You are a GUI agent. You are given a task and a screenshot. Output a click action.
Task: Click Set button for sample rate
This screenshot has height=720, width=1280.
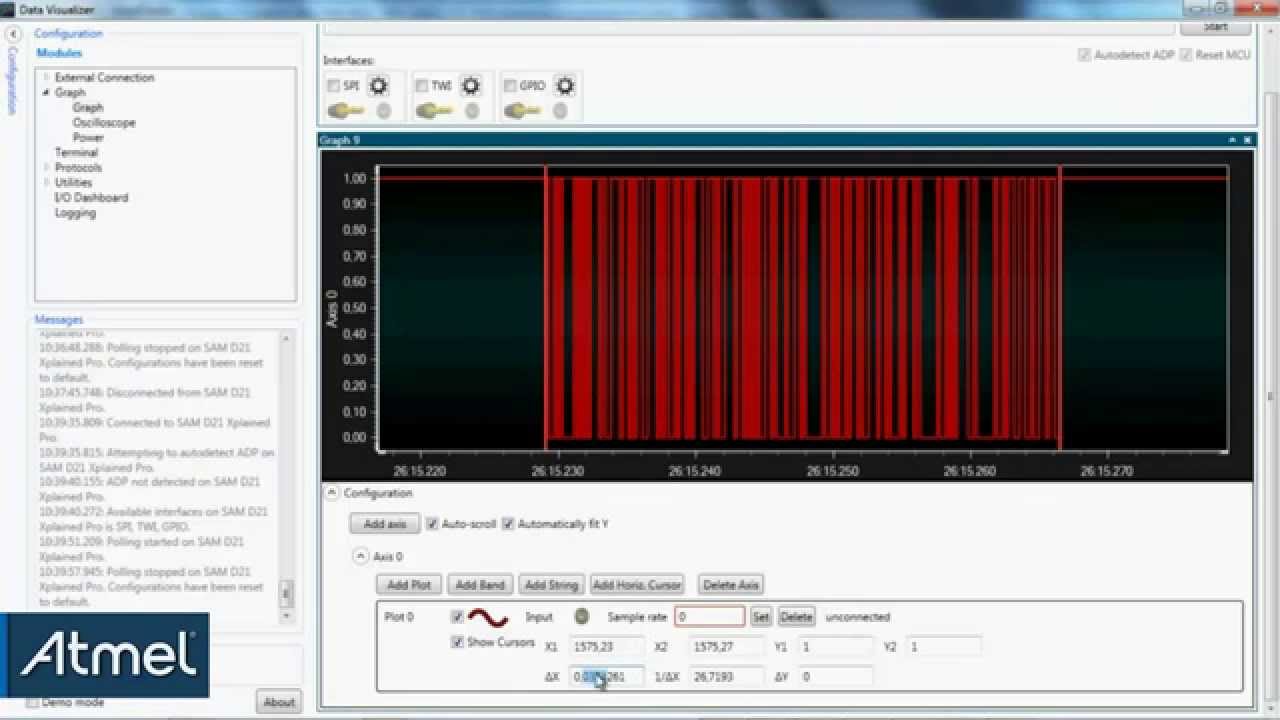(761, 617)
